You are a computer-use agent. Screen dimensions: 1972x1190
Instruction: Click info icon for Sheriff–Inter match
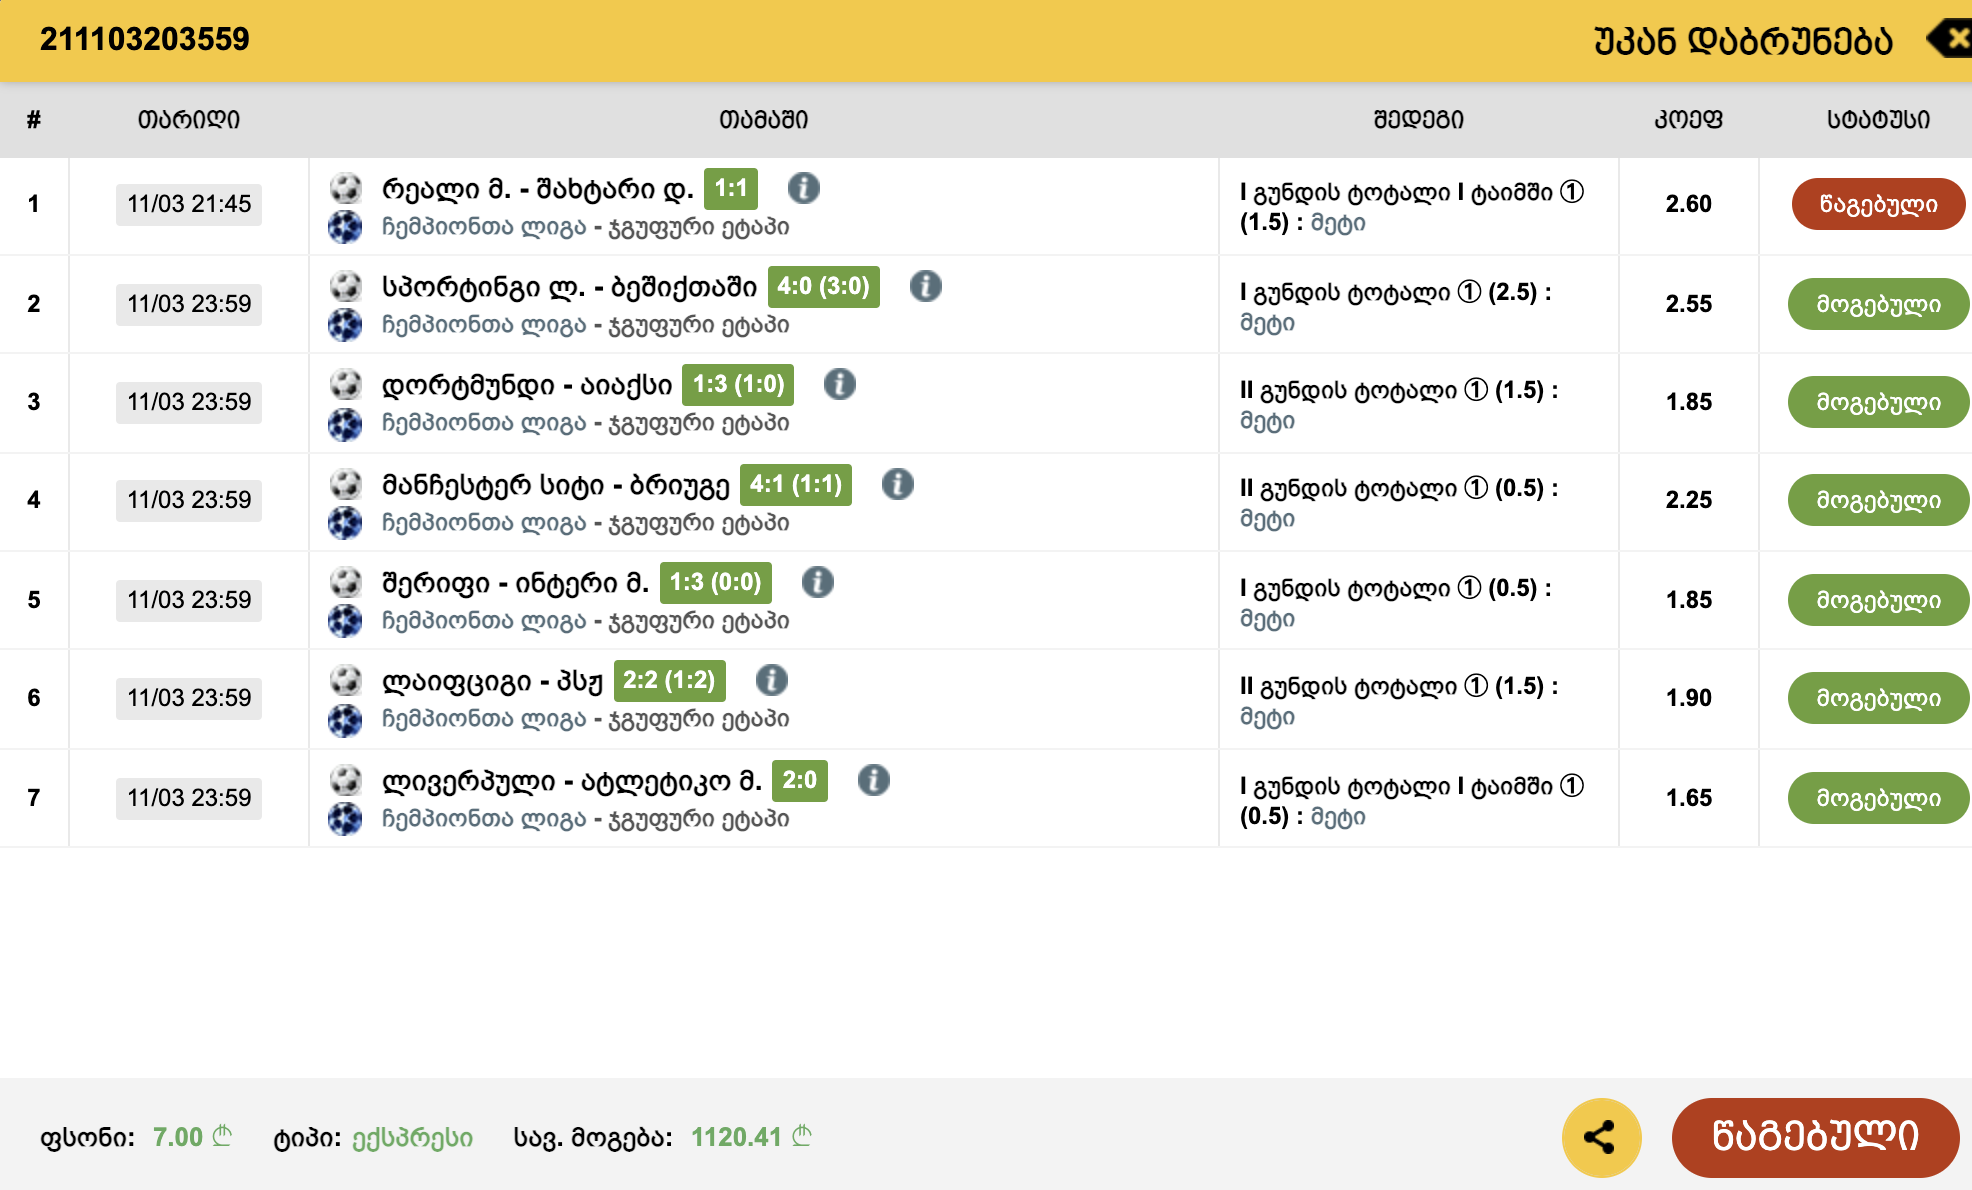click(817, 582)
